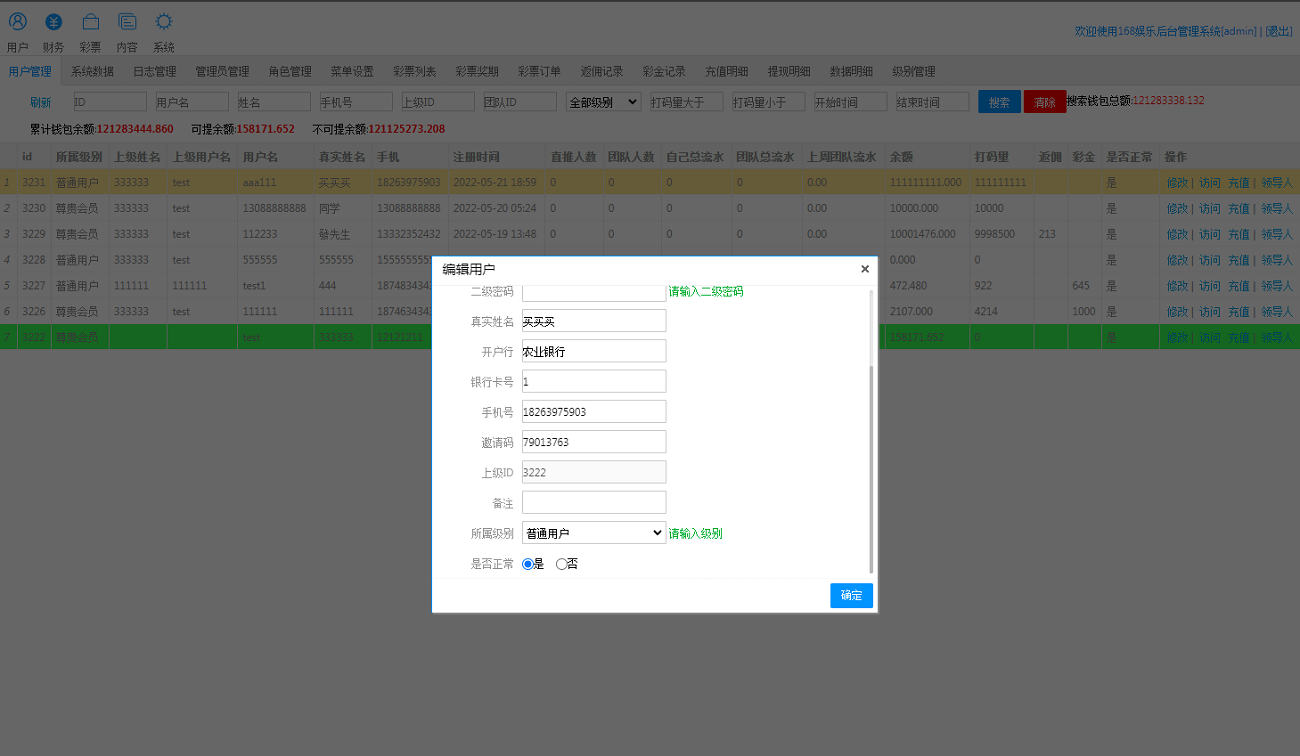Image resolution: width=1300 pixels, height=756 pixels.
Task: Click the red 清除 clear button
Action: 1044,102
